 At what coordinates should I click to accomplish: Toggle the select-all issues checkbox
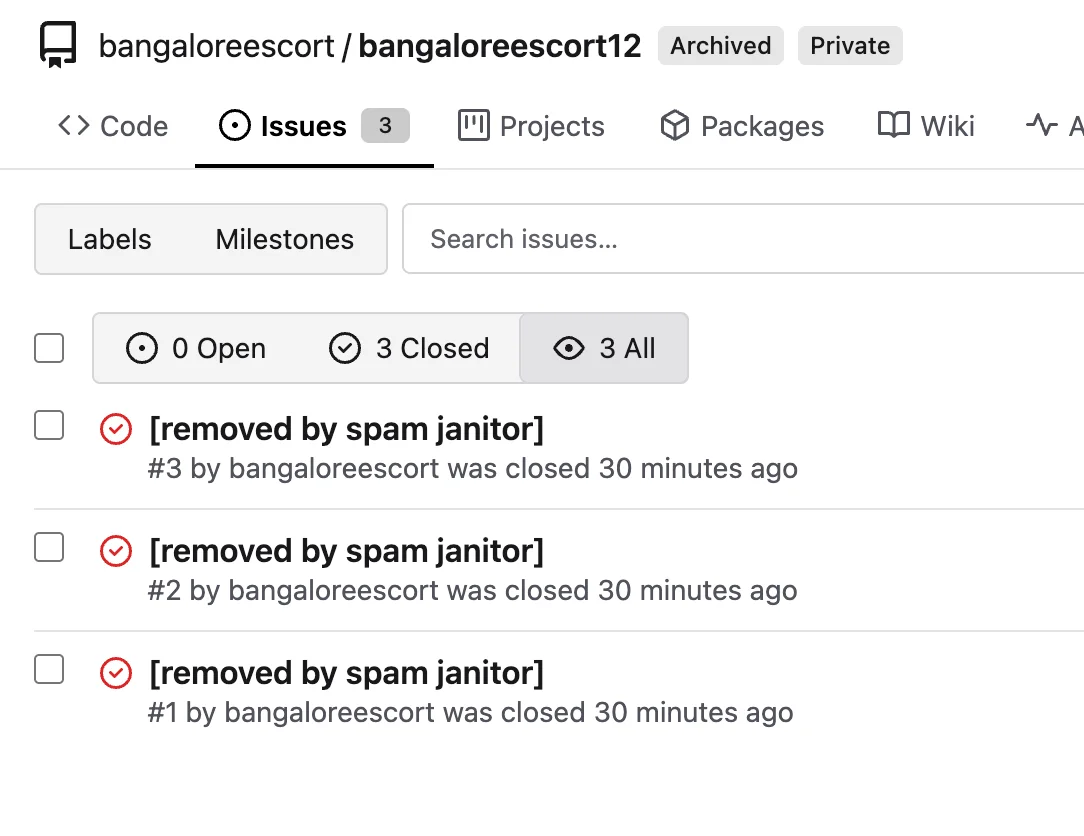49,348
